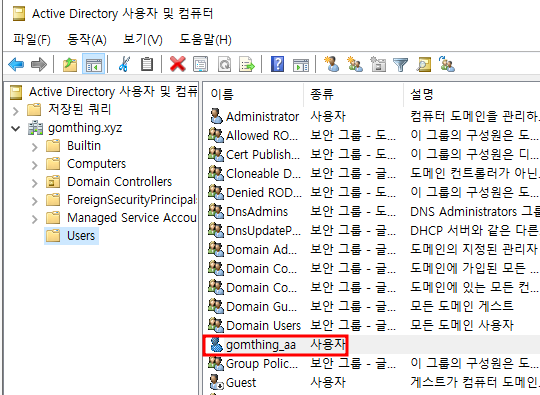Collapse the gomthing.xyz domain node
This screenshot has height=395, width=540.
coord(15,128)
